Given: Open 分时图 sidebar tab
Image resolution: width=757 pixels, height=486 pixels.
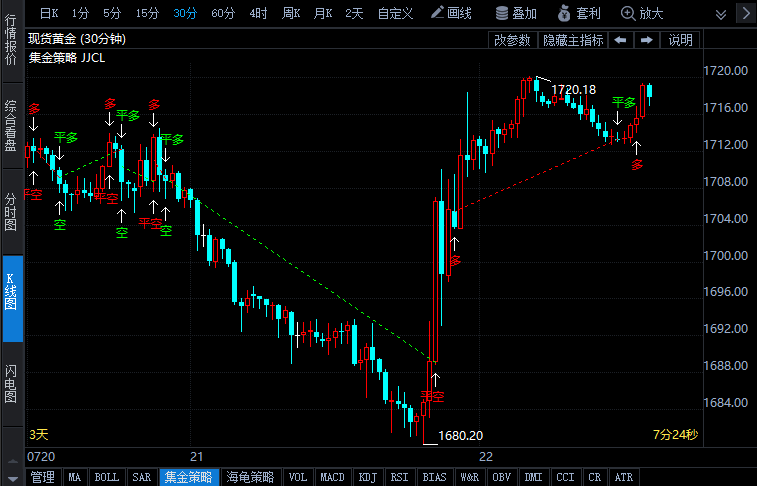Looking at the screenshot, I should (x=11, y=212).
